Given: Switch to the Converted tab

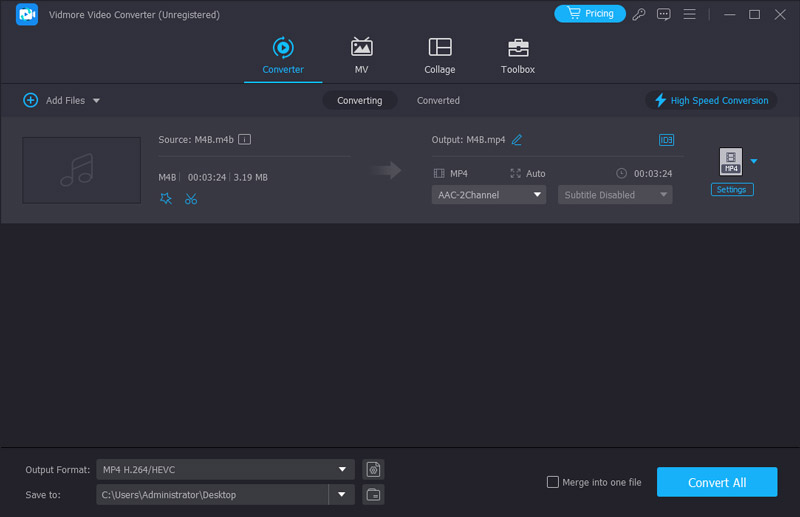Looking at the screenshot, I should coord(438,100).
